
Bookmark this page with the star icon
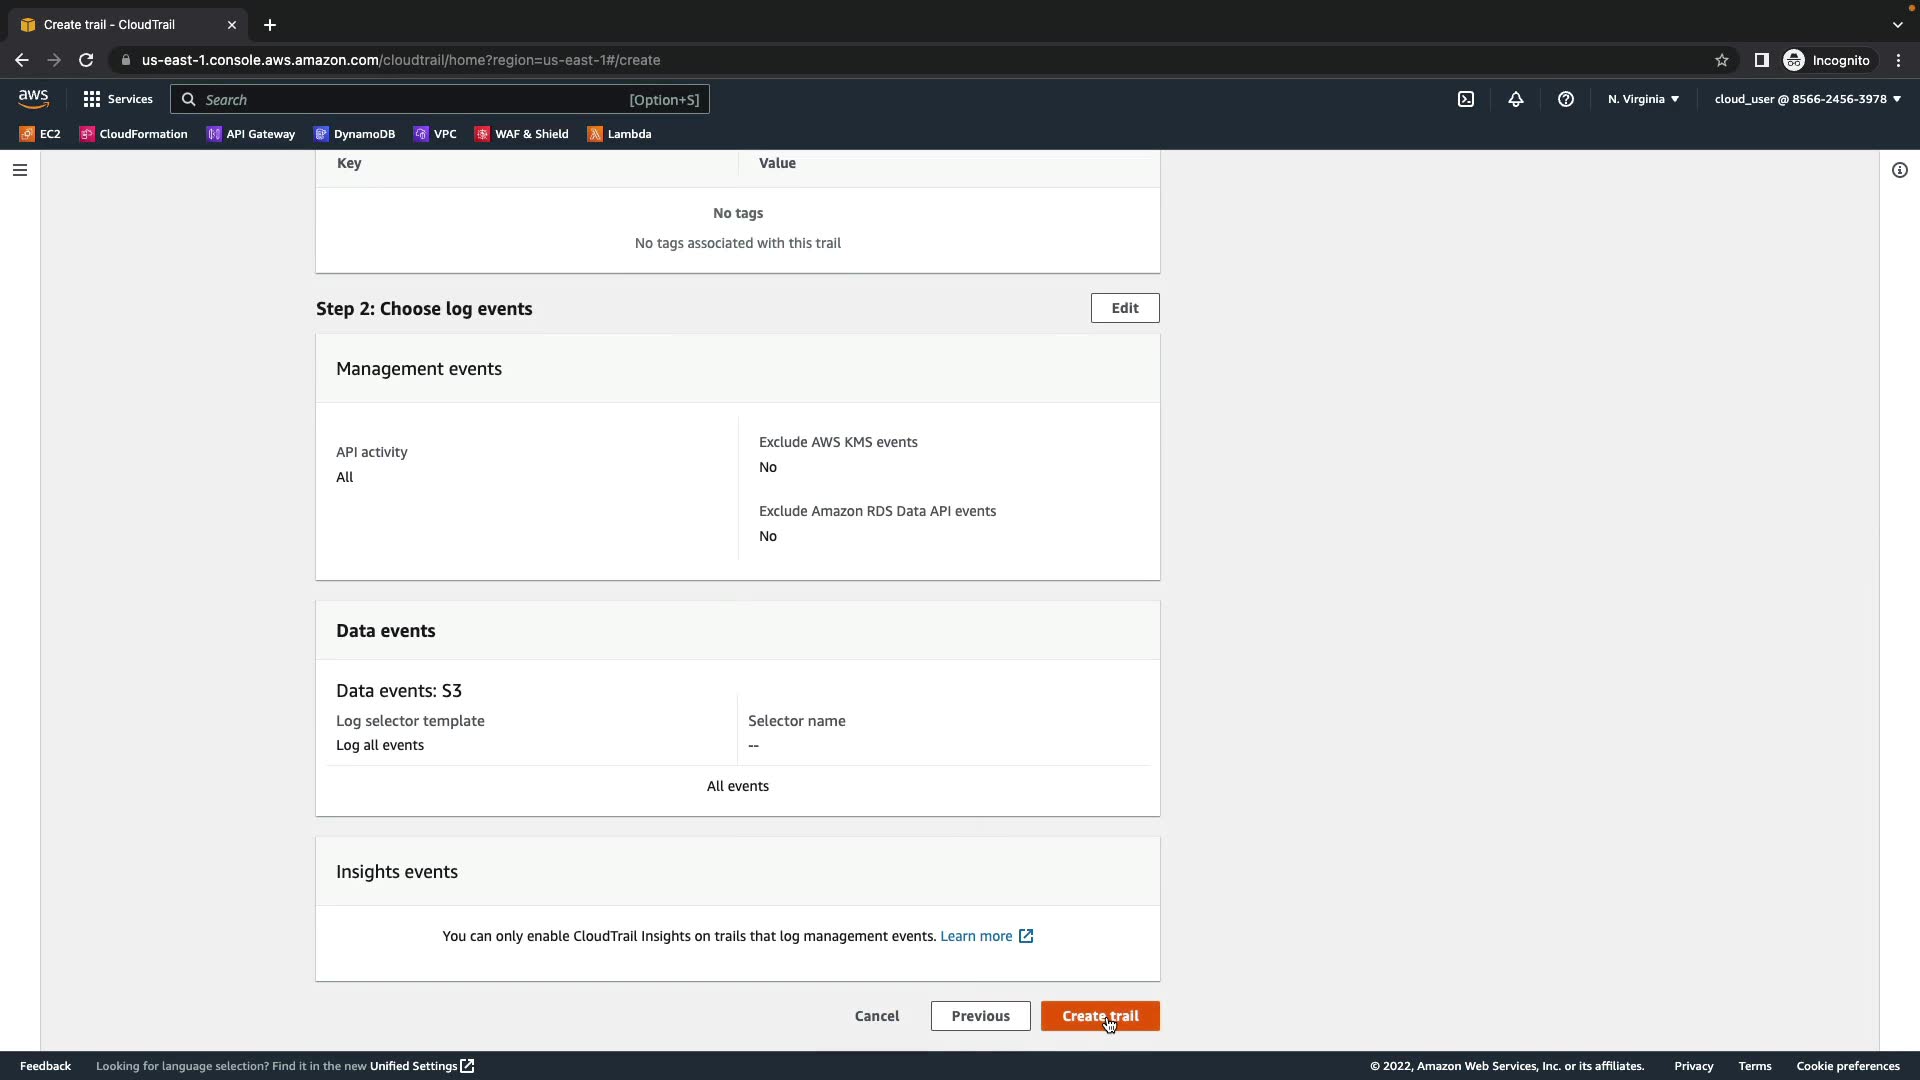pos(1722,60)
